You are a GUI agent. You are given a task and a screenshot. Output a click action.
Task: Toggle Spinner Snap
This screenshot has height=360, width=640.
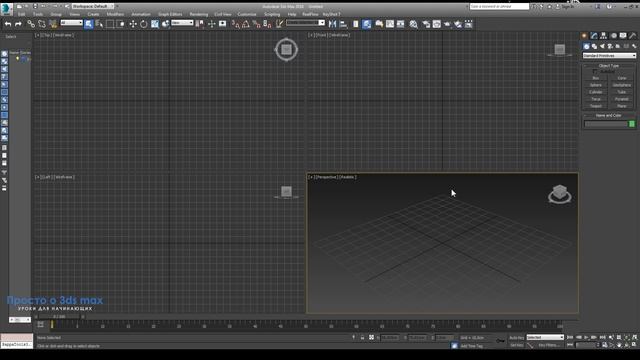pos(267,24)
